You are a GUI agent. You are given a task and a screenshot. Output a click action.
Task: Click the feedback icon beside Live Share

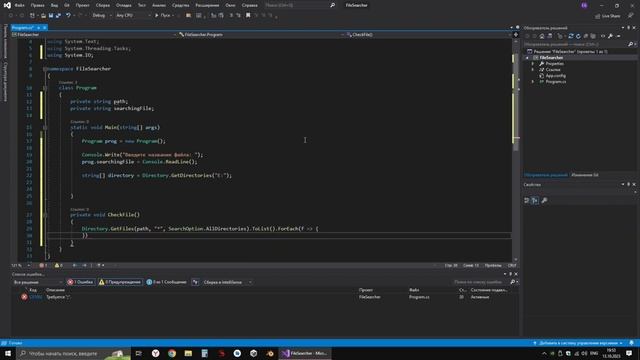point(631,16)
